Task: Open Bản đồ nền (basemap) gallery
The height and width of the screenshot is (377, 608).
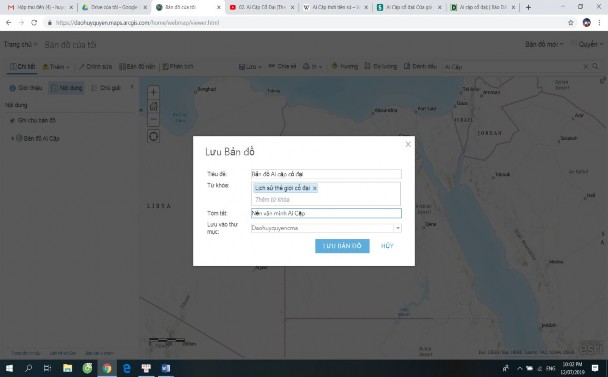Action: coord(137,66)
